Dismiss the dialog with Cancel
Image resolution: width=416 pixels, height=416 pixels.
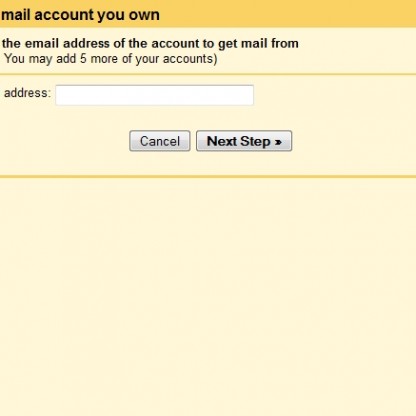(x=160, y=141)
